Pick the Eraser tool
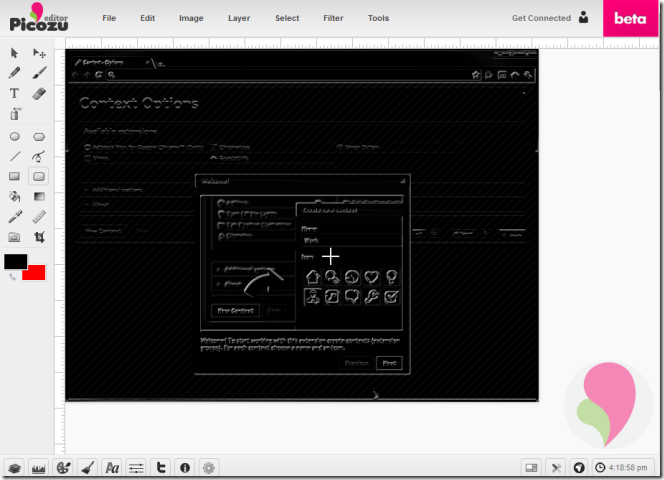Screen dimensions: 664x480 40,93
